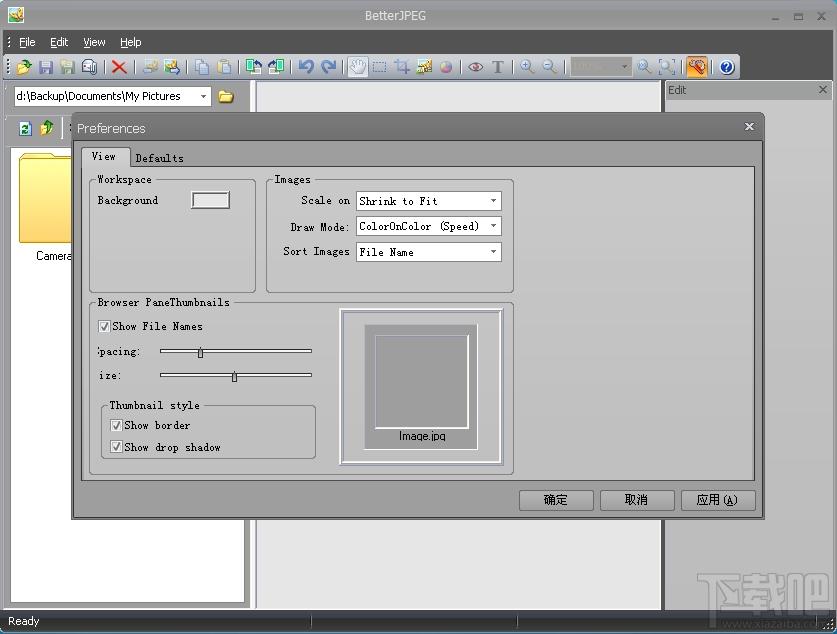Switch to the Defaults tab in Preferences
This screenshot has height=634, width=837.
point(160,158)
